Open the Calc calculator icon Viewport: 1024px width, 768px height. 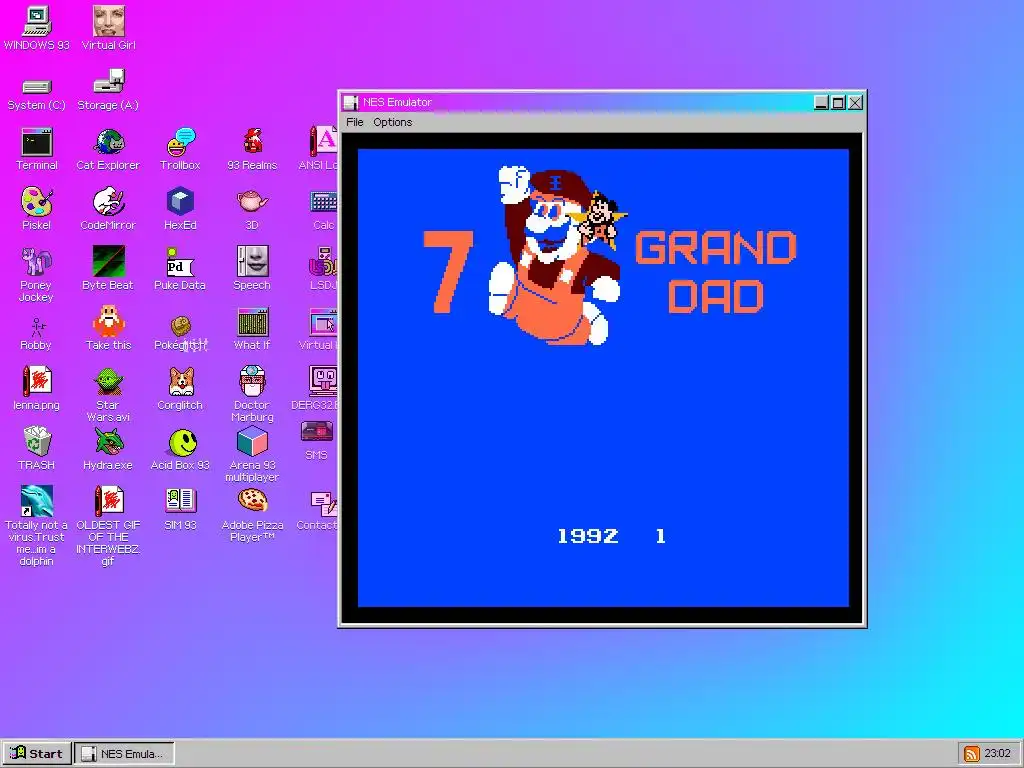[323, 202]
